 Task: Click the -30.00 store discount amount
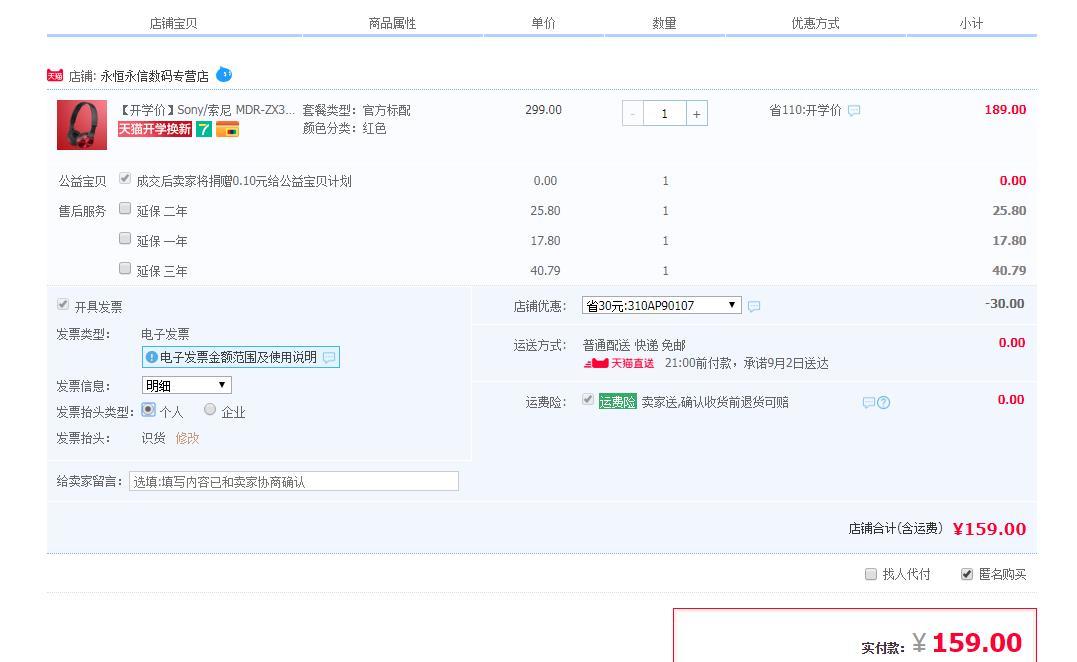[x=1005, y=304]
